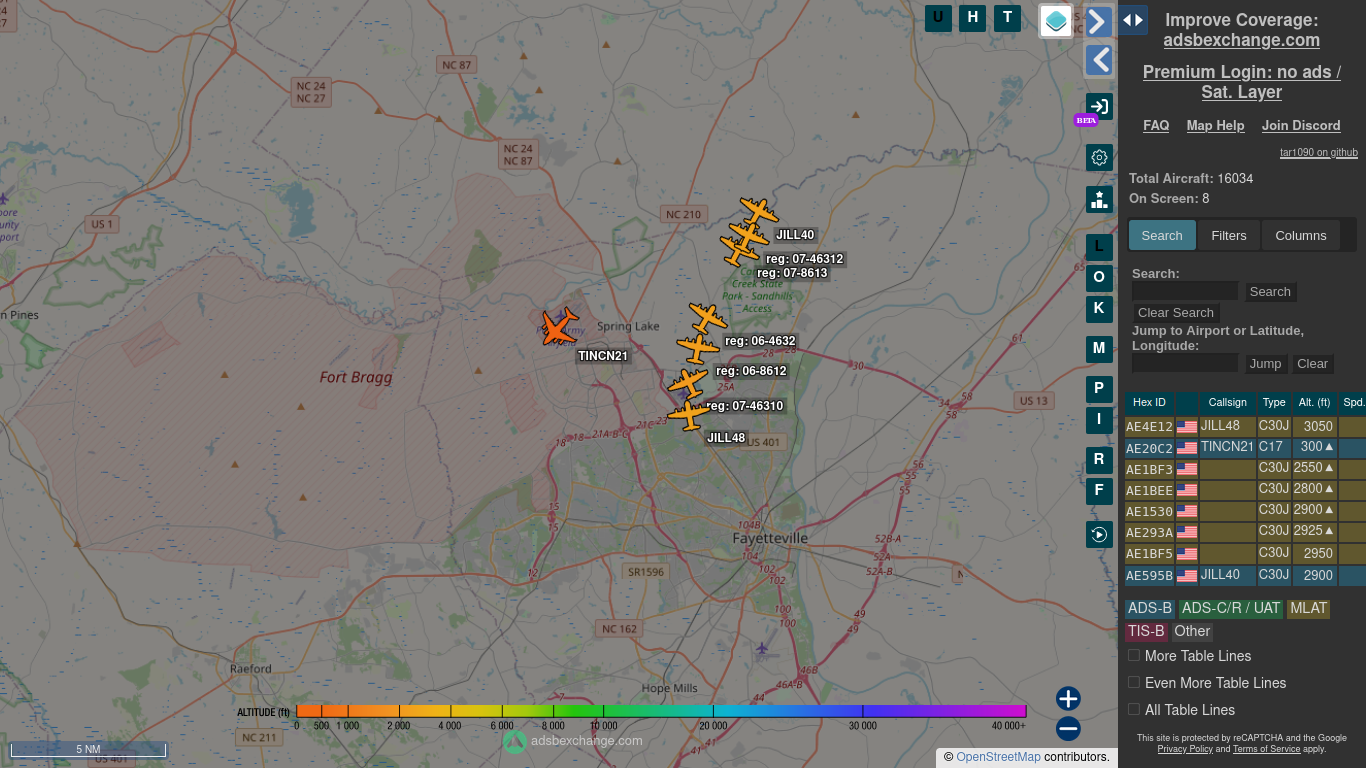The image size is (1366, 768).
Task: Enable Even More Table Lines checkbox
Action: 1134,682
